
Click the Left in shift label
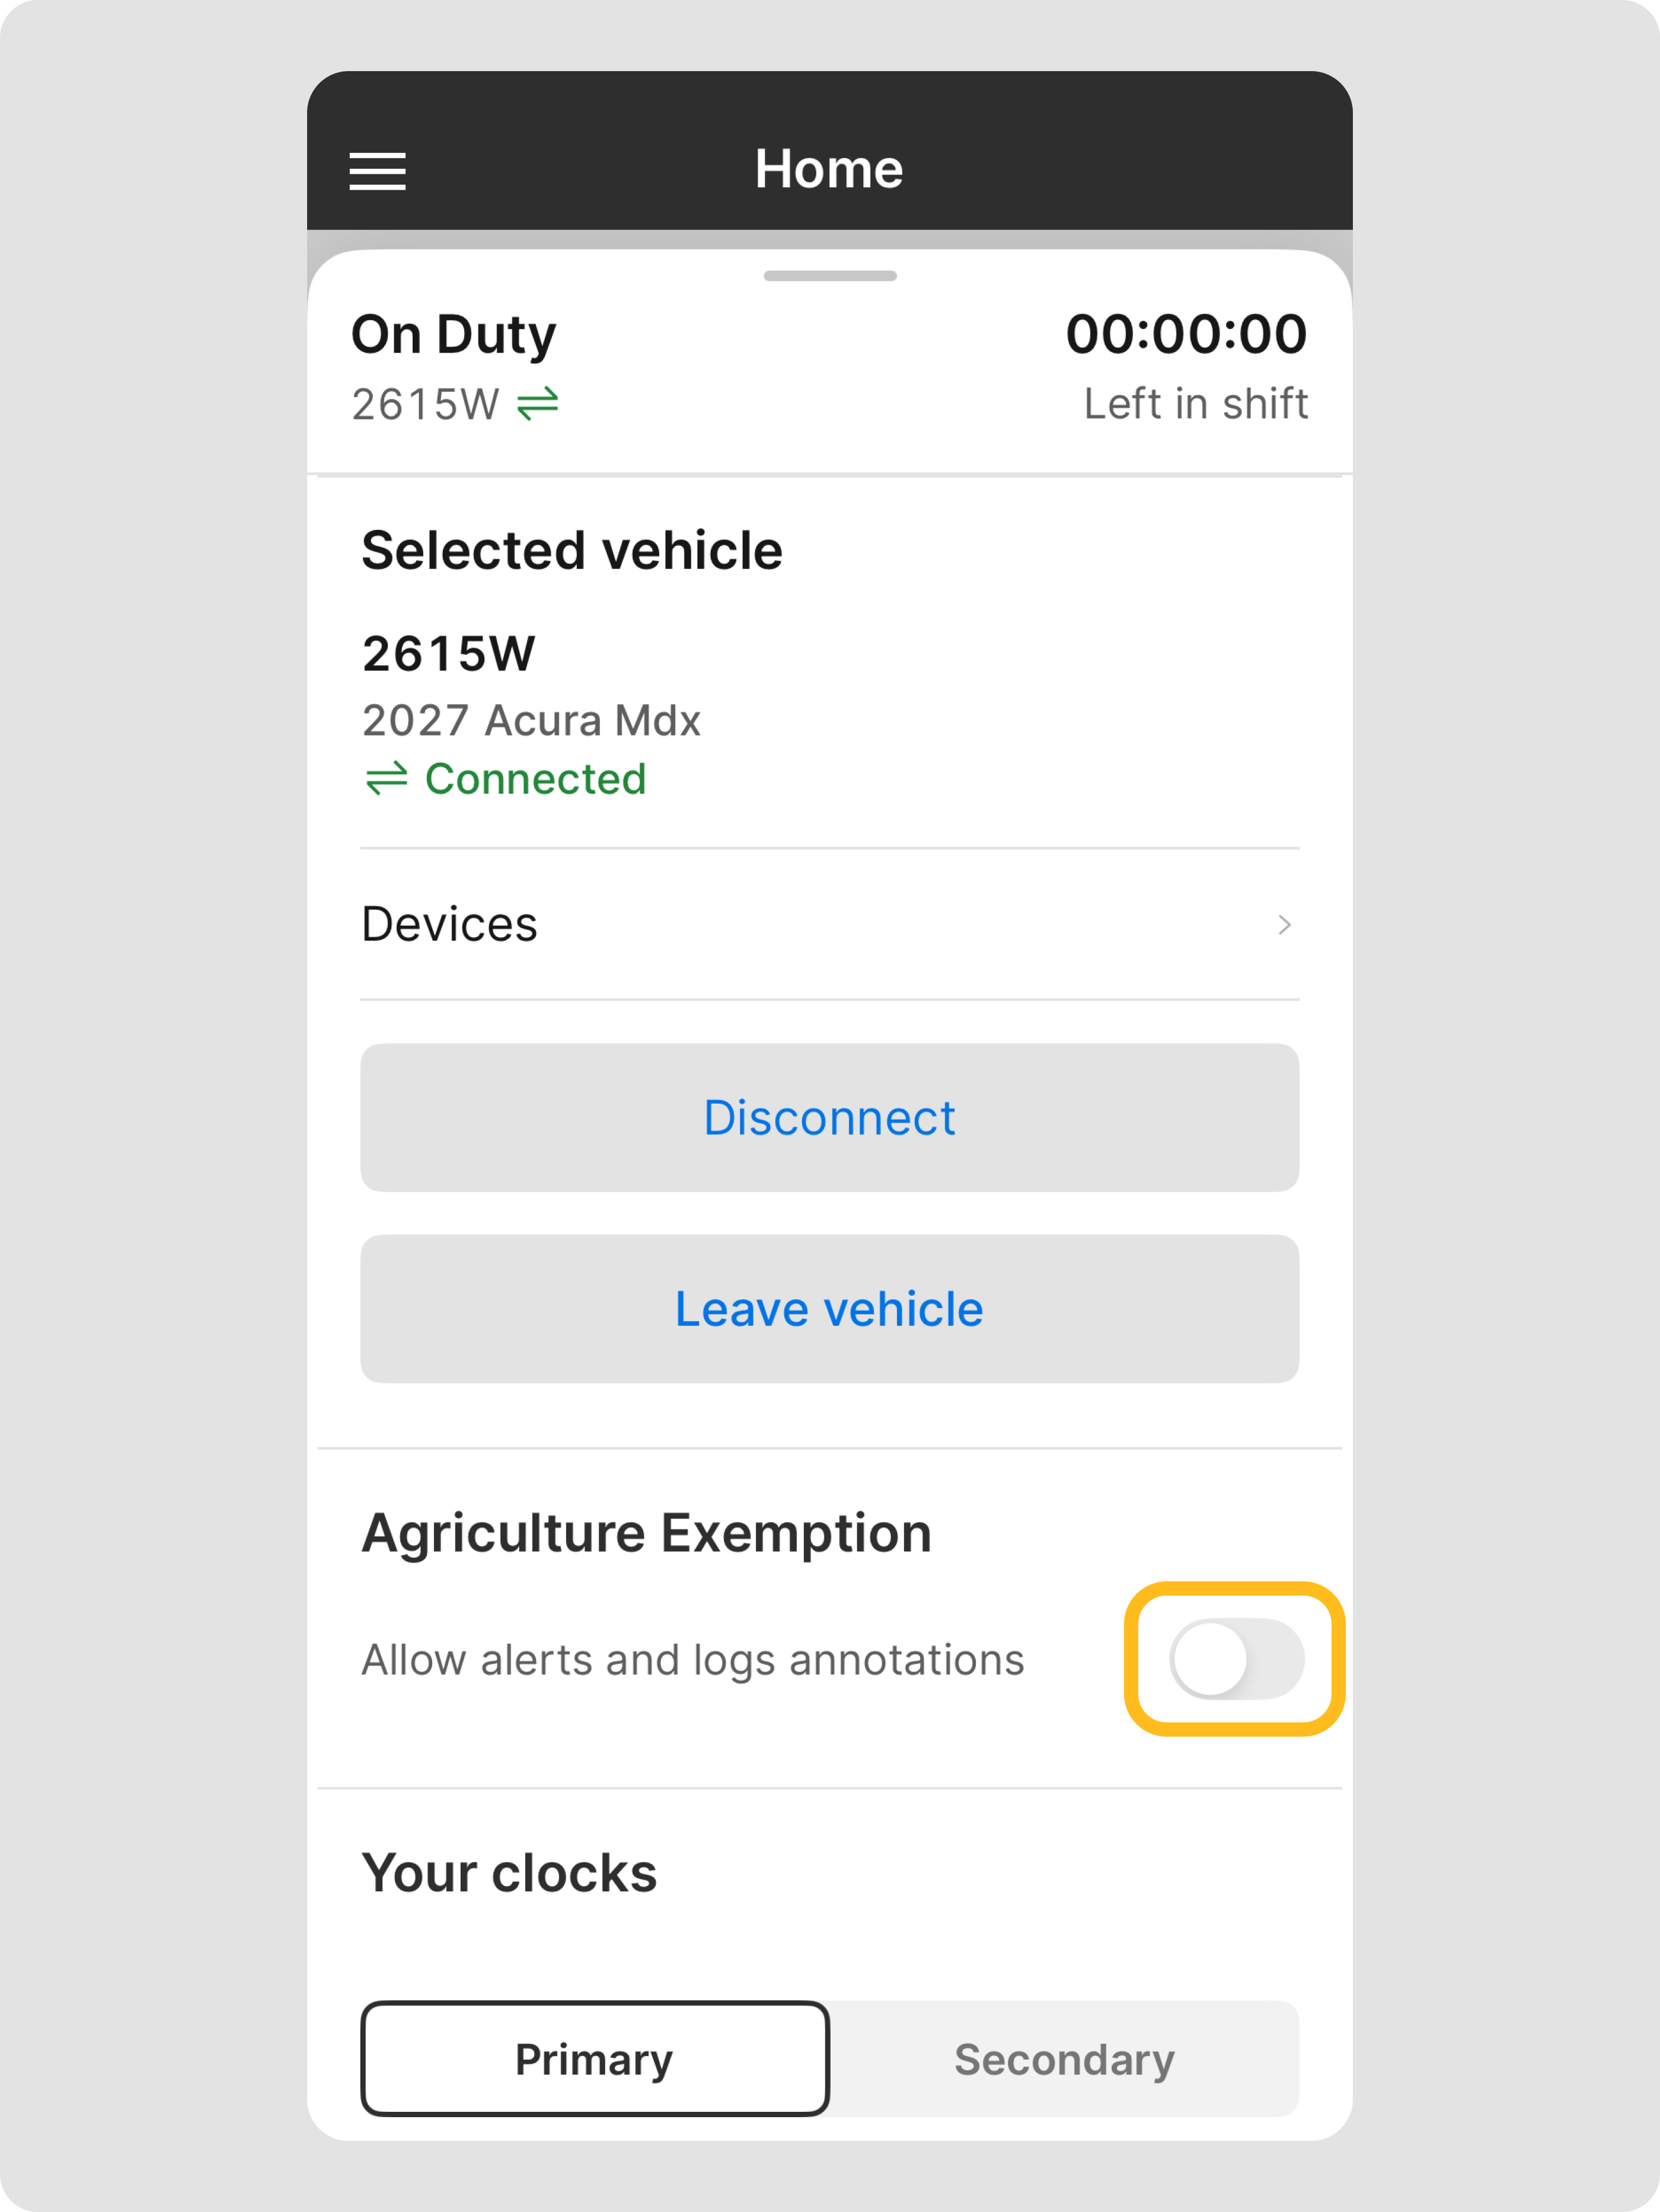click(1196, 404)
